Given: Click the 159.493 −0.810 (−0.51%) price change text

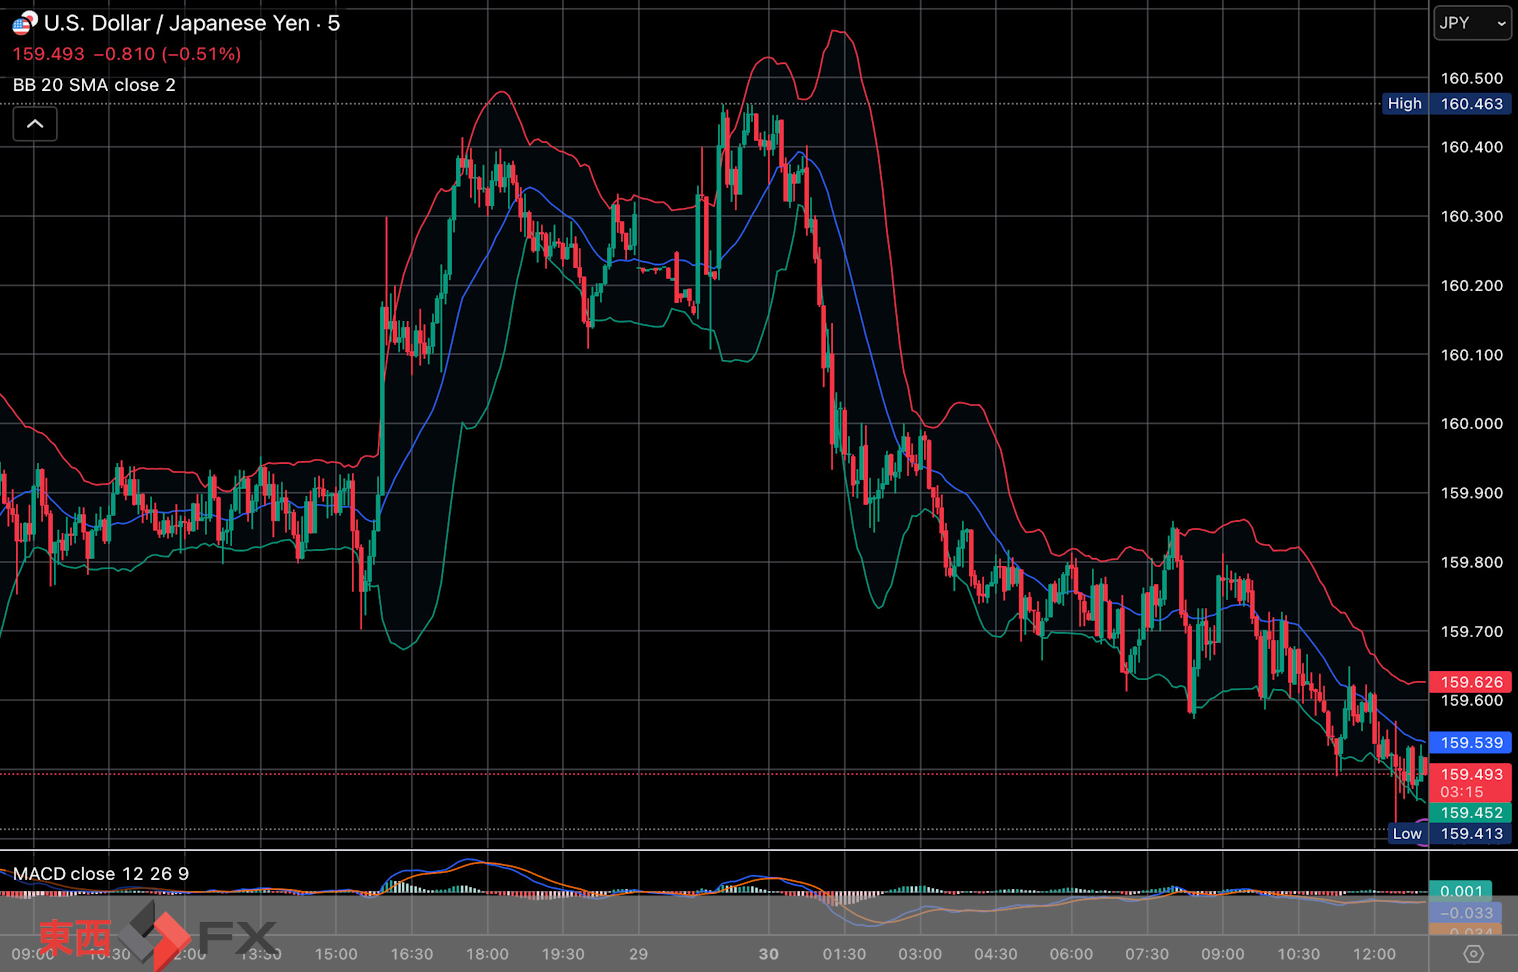Looking at the screenshot, I should point(127,54).
